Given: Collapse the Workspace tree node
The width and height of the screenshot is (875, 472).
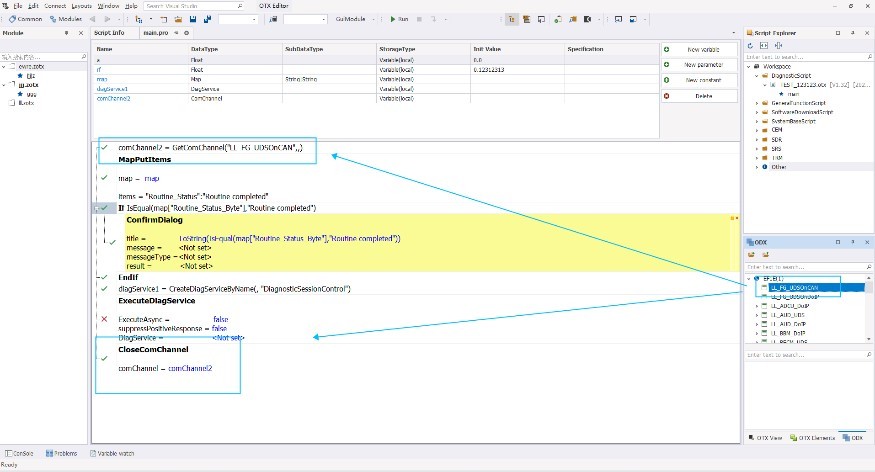Looking at the screenshot, I should 749,66.
